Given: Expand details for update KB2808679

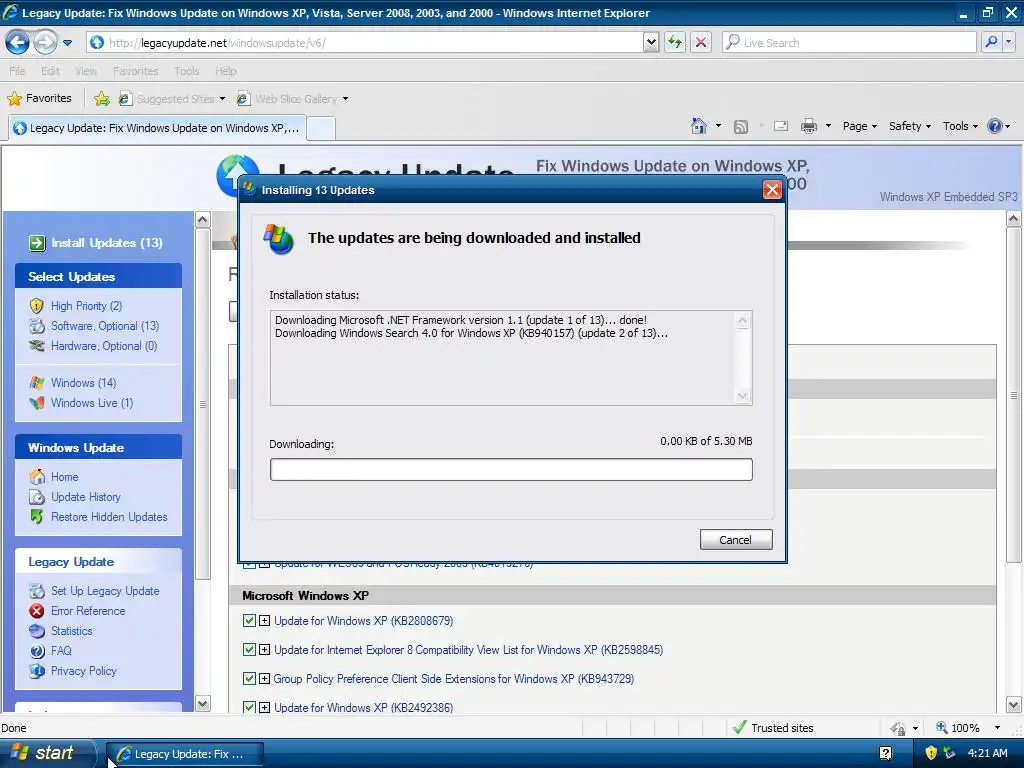Looking at the screenshot, I should point(264,620).
